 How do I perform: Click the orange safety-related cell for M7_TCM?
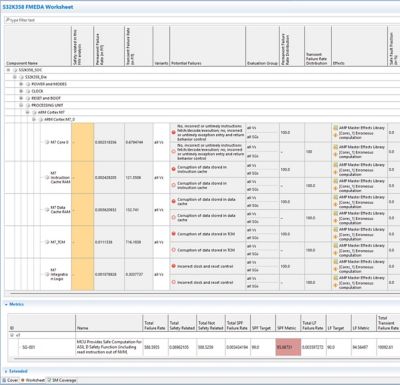click(x=83, y=242)
